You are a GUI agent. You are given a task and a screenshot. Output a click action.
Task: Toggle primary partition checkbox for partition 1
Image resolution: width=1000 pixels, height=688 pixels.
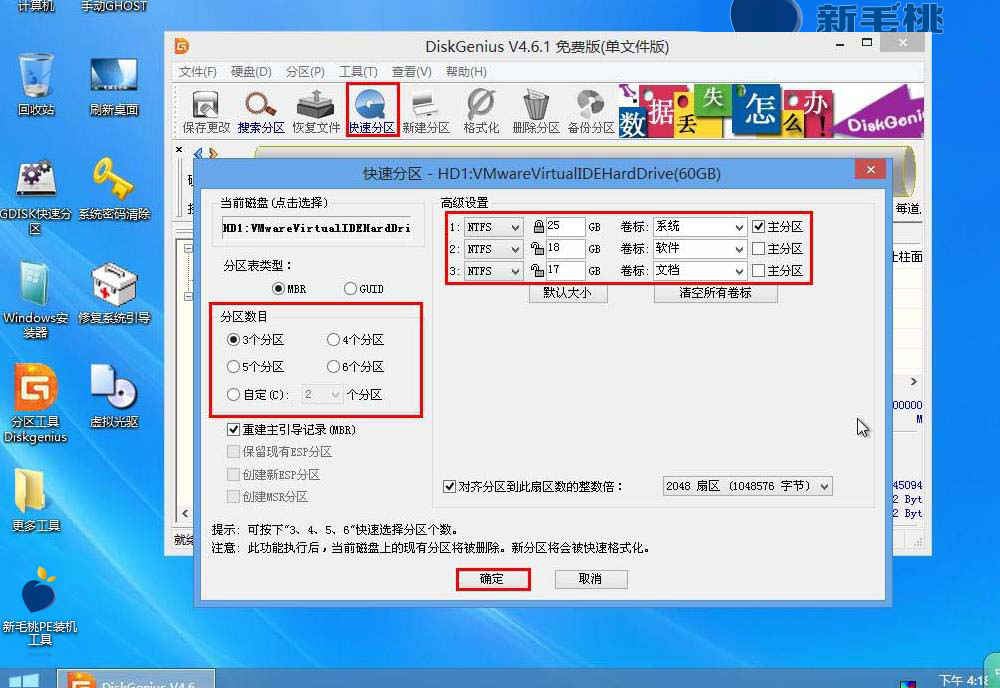(x=758, y=226)
